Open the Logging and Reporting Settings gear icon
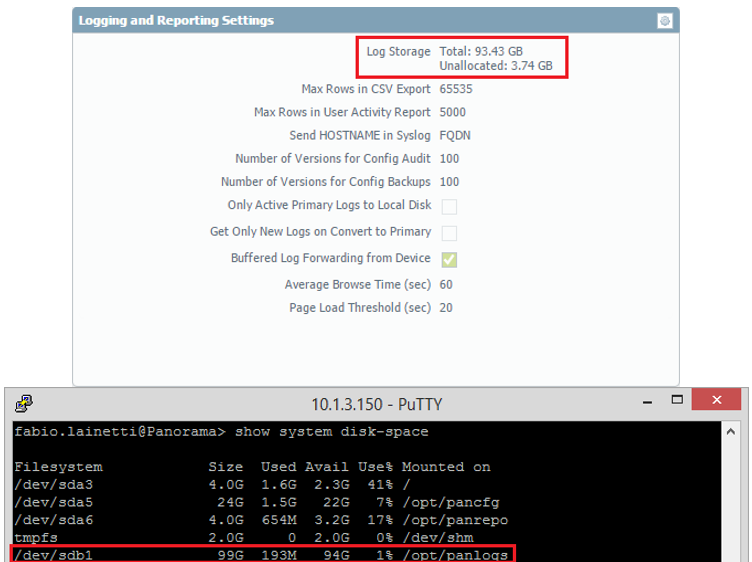Screen dimensions: 752x562 [665, 20]
